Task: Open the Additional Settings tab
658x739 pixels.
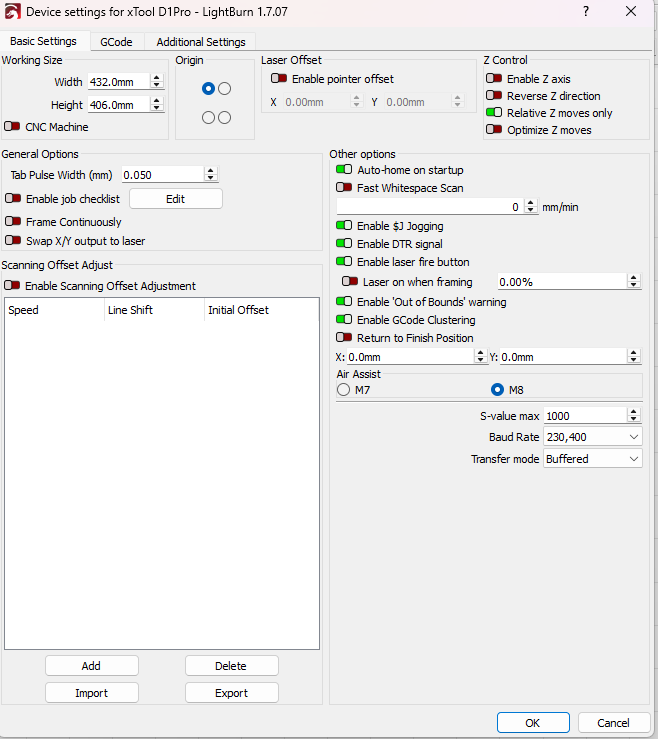Action: point(201,42)
